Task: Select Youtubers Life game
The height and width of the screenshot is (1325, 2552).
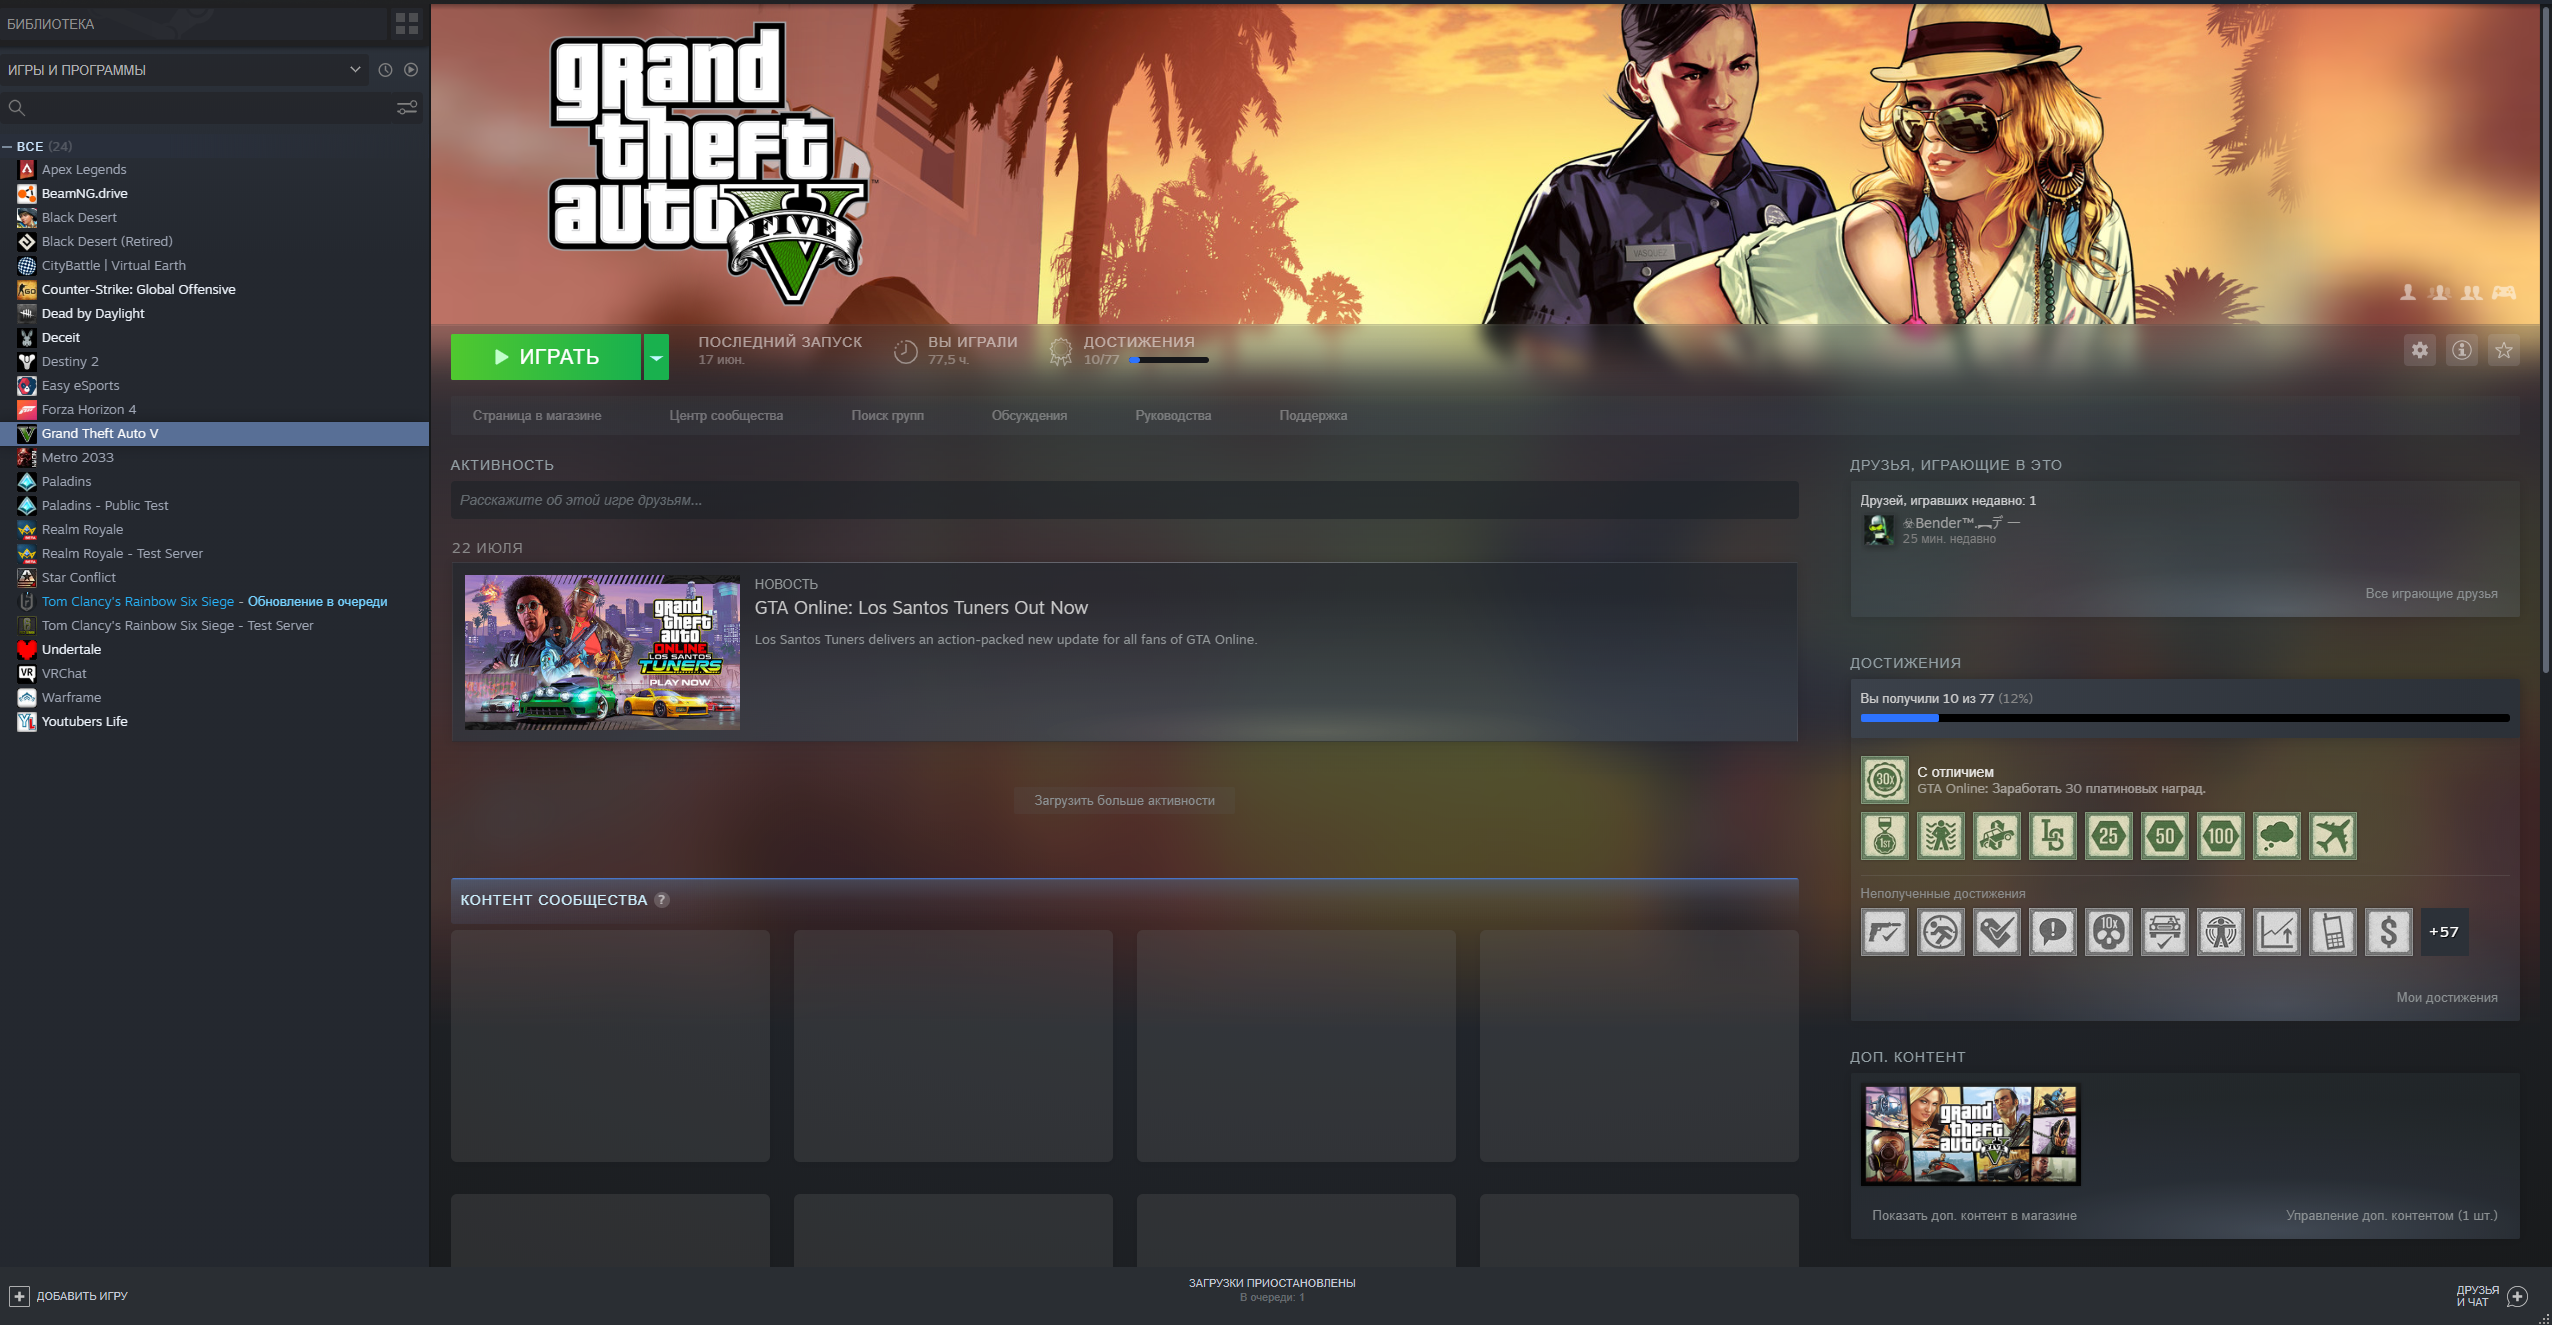Action: coord(214,721)
